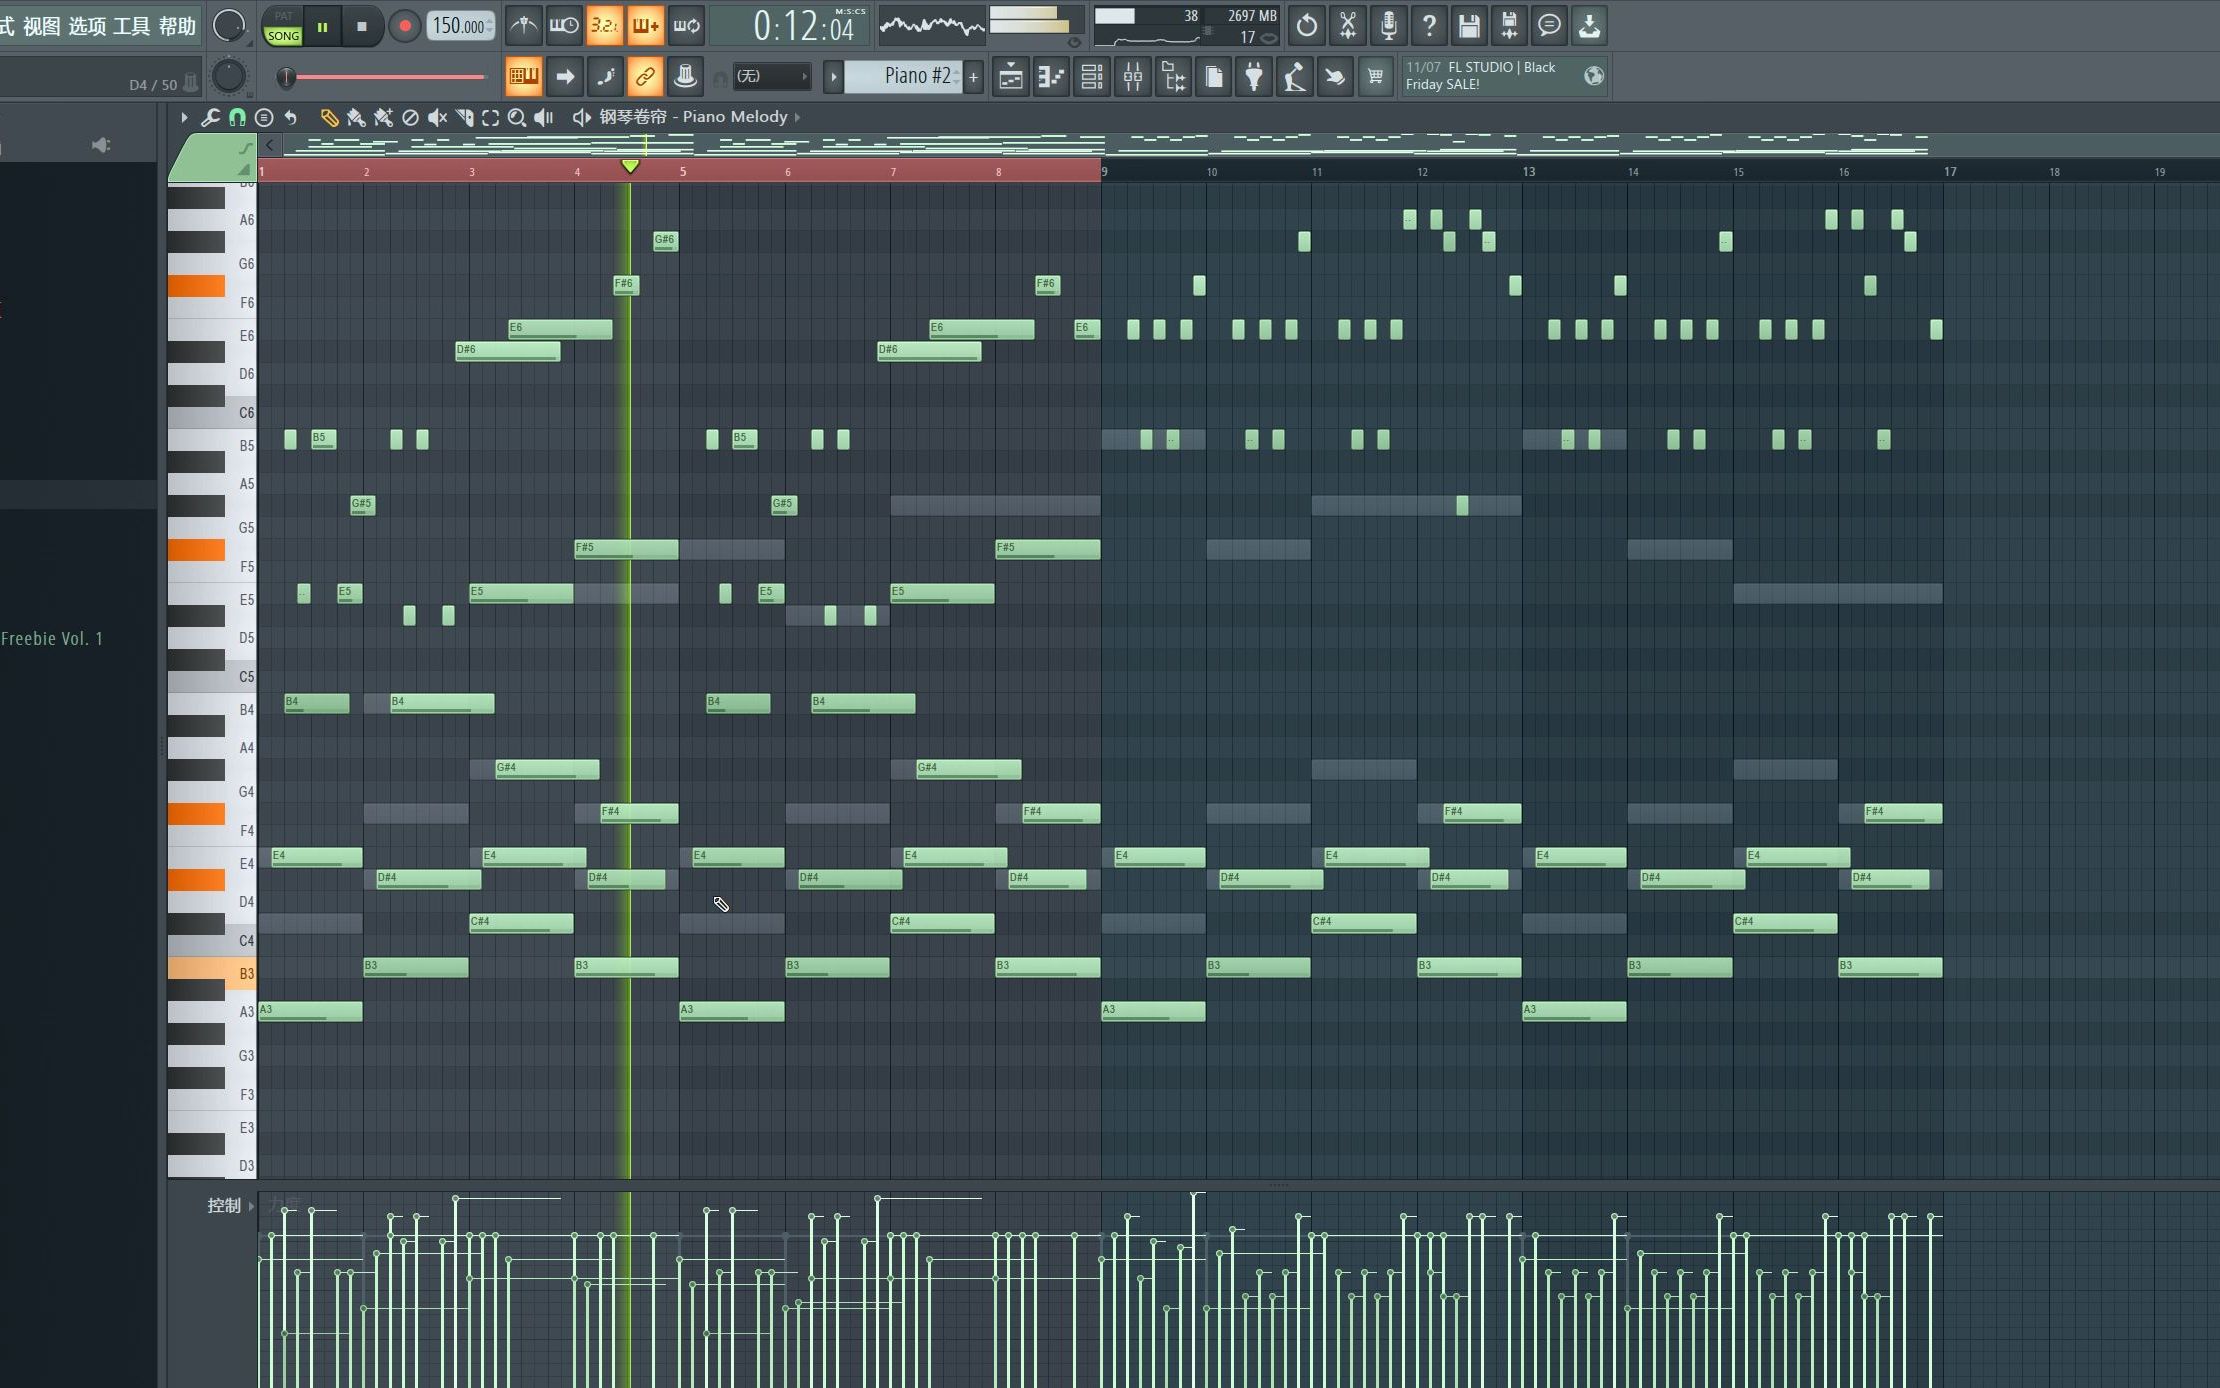Select the Playback scrub speaker tool
The image size is (2220, 1388).
pyautogui.click(x=544, y=117)
